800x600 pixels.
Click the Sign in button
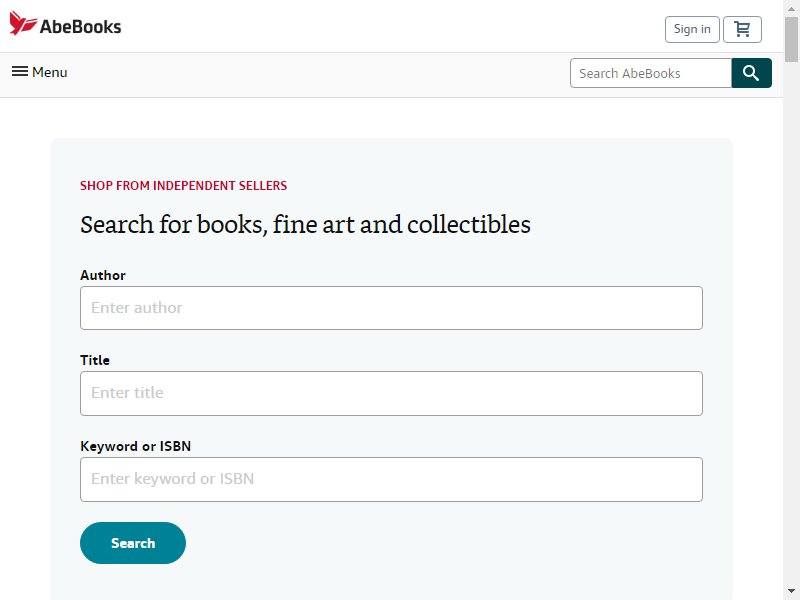tap(692, 30)
